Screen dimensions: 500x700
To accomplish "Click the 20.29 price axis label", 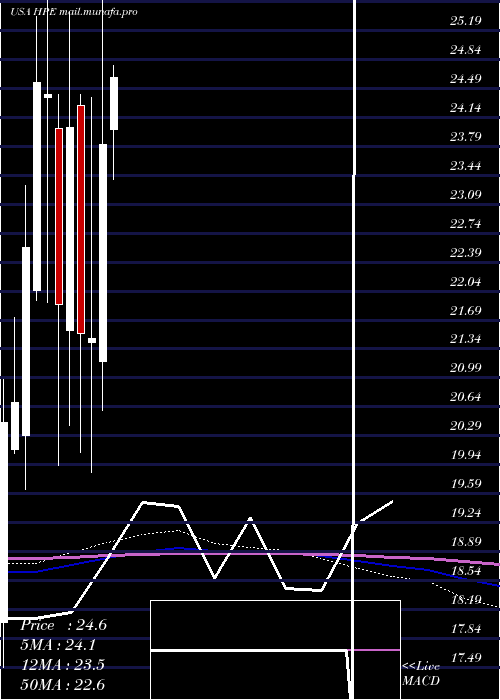I will (x=466, y=426).
